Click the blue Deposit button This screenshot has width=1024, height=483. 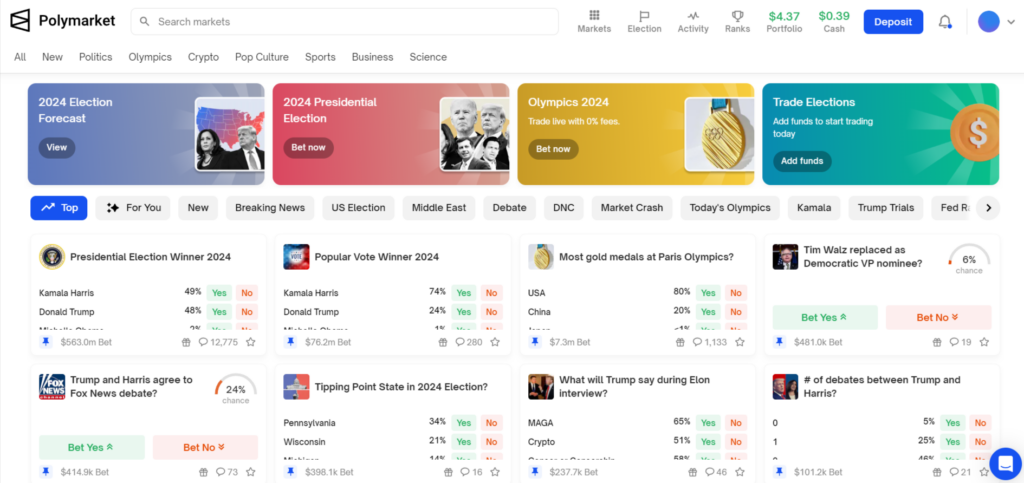[x=893, y=22]
